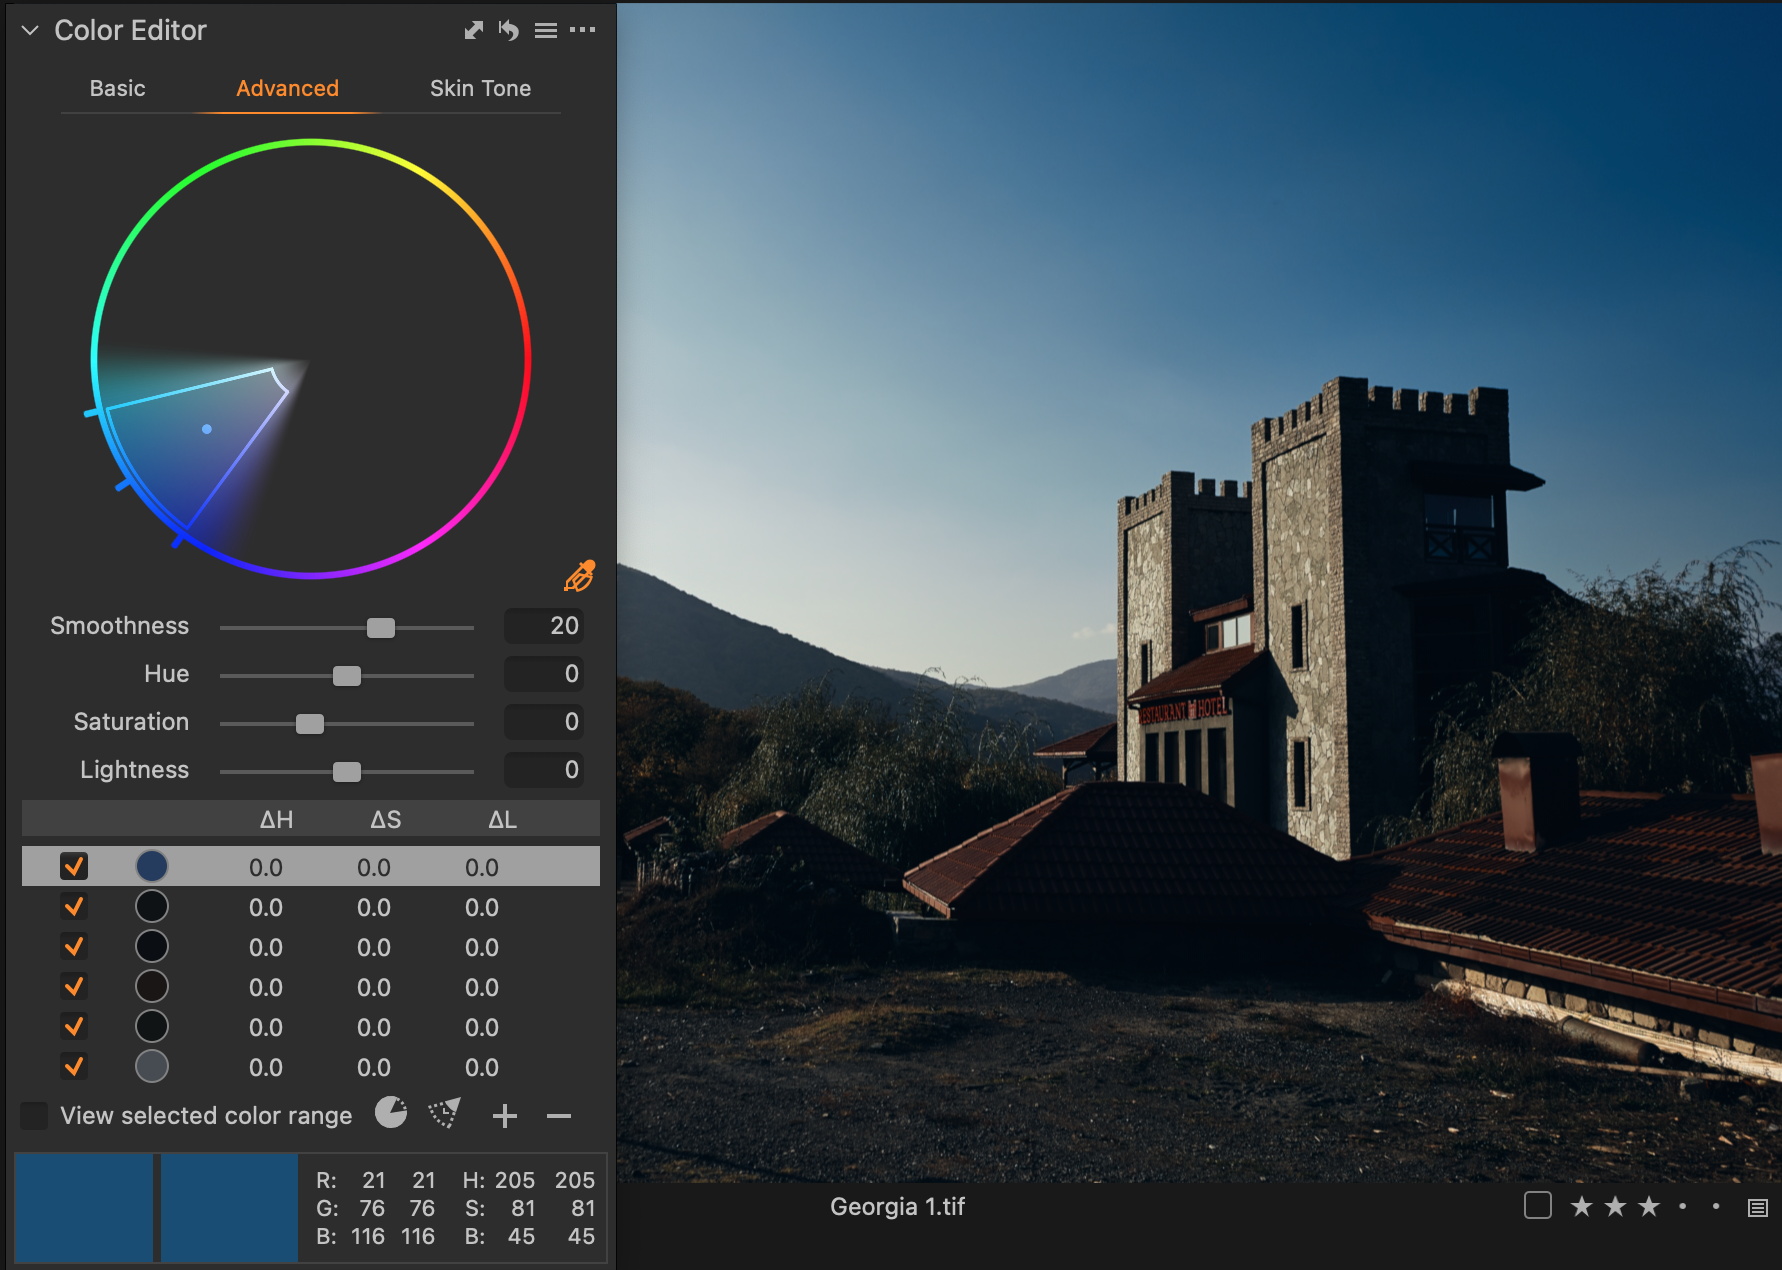Enable View selected color range
Screen dimensions: 1782x1270
coord(34,1115)
